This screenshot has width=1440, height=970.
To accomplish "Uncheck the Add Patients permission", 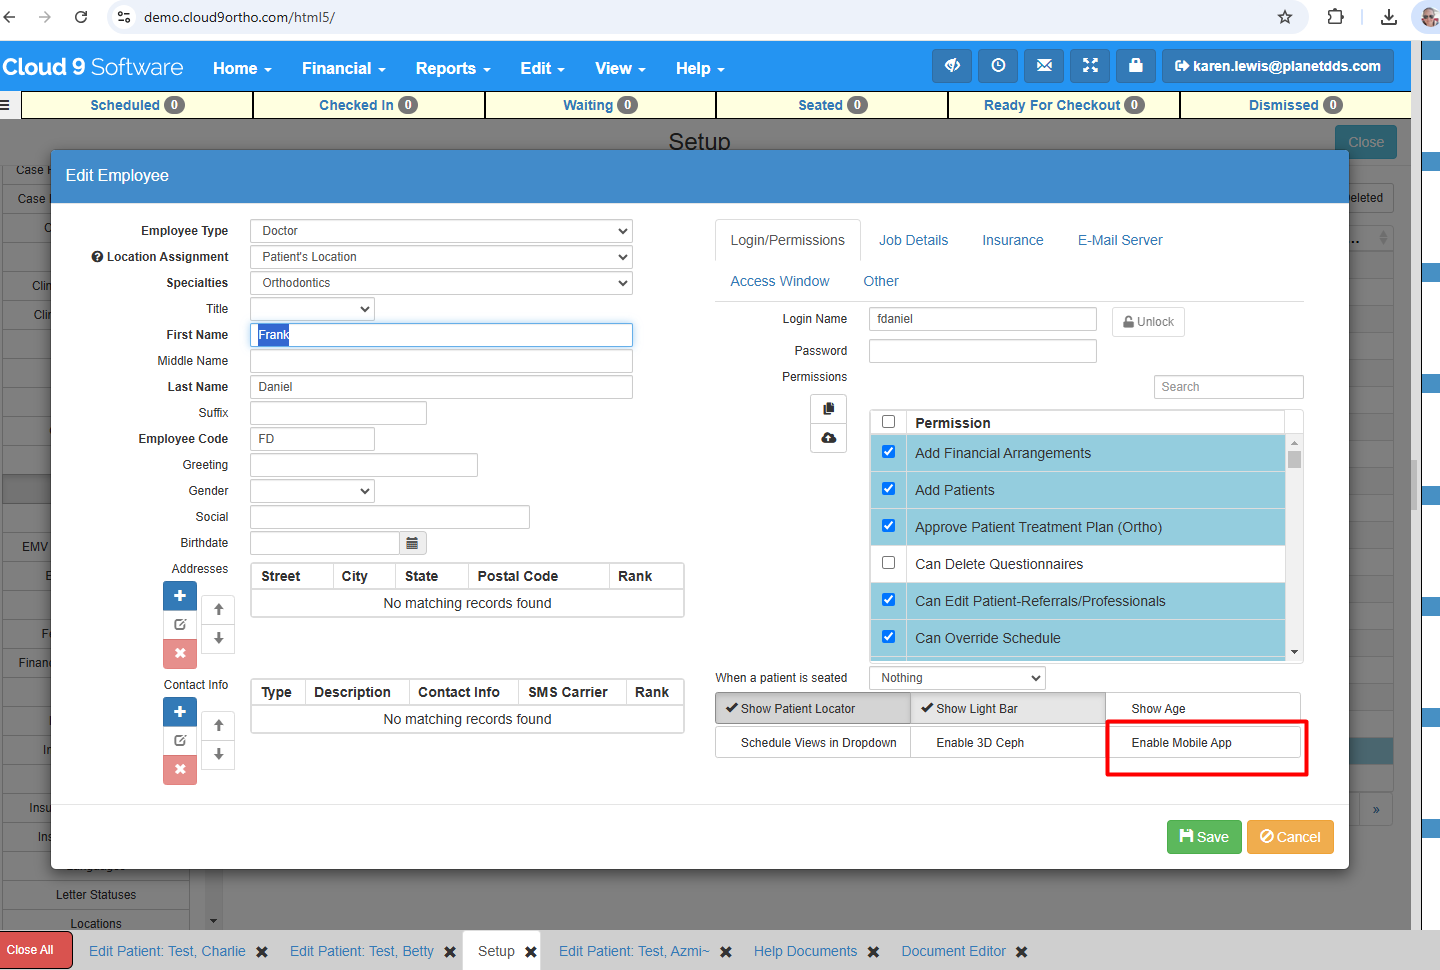I will [888, 489].
